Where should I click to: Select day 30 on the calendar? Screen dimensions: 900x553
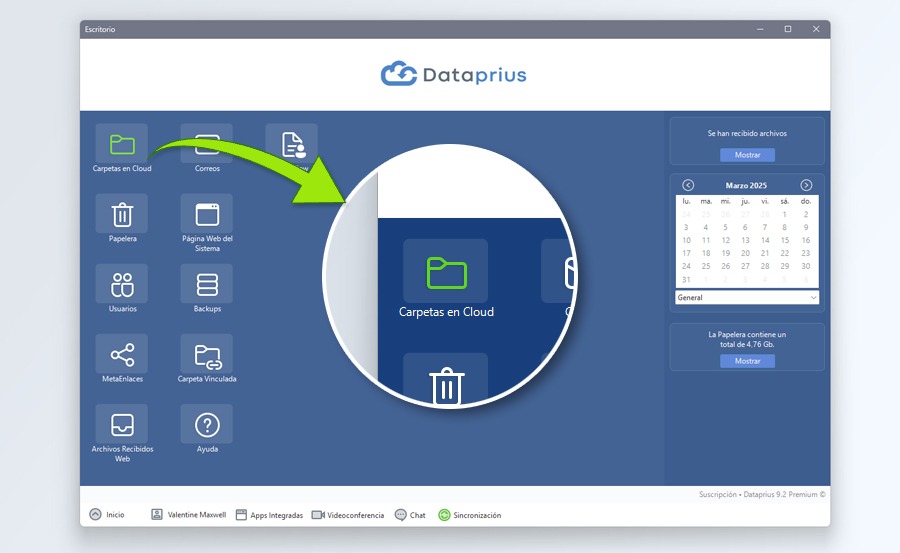point(806,266)
